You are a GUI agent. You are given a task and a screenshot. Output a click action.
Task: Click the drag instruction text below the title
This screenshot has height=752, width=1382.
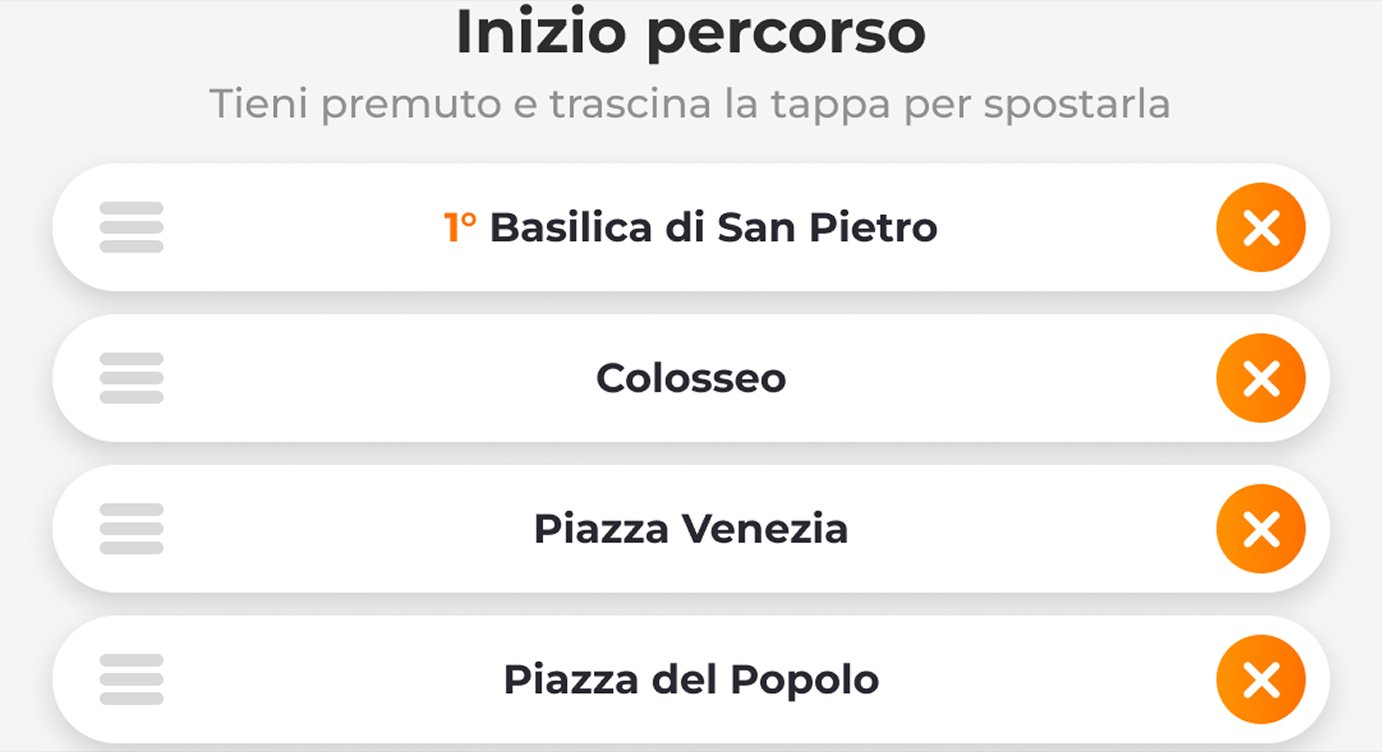[x=690, y=103]
